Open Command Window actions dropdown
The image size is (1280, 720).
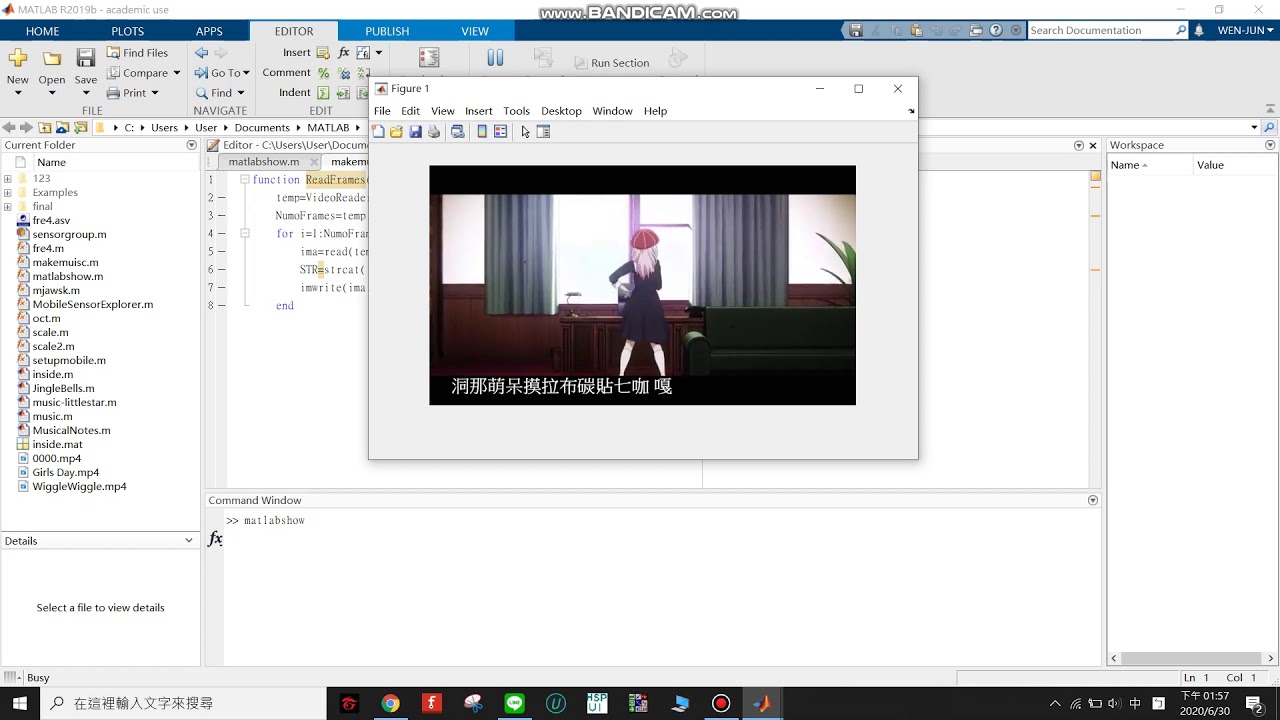tap(1093, 500)
